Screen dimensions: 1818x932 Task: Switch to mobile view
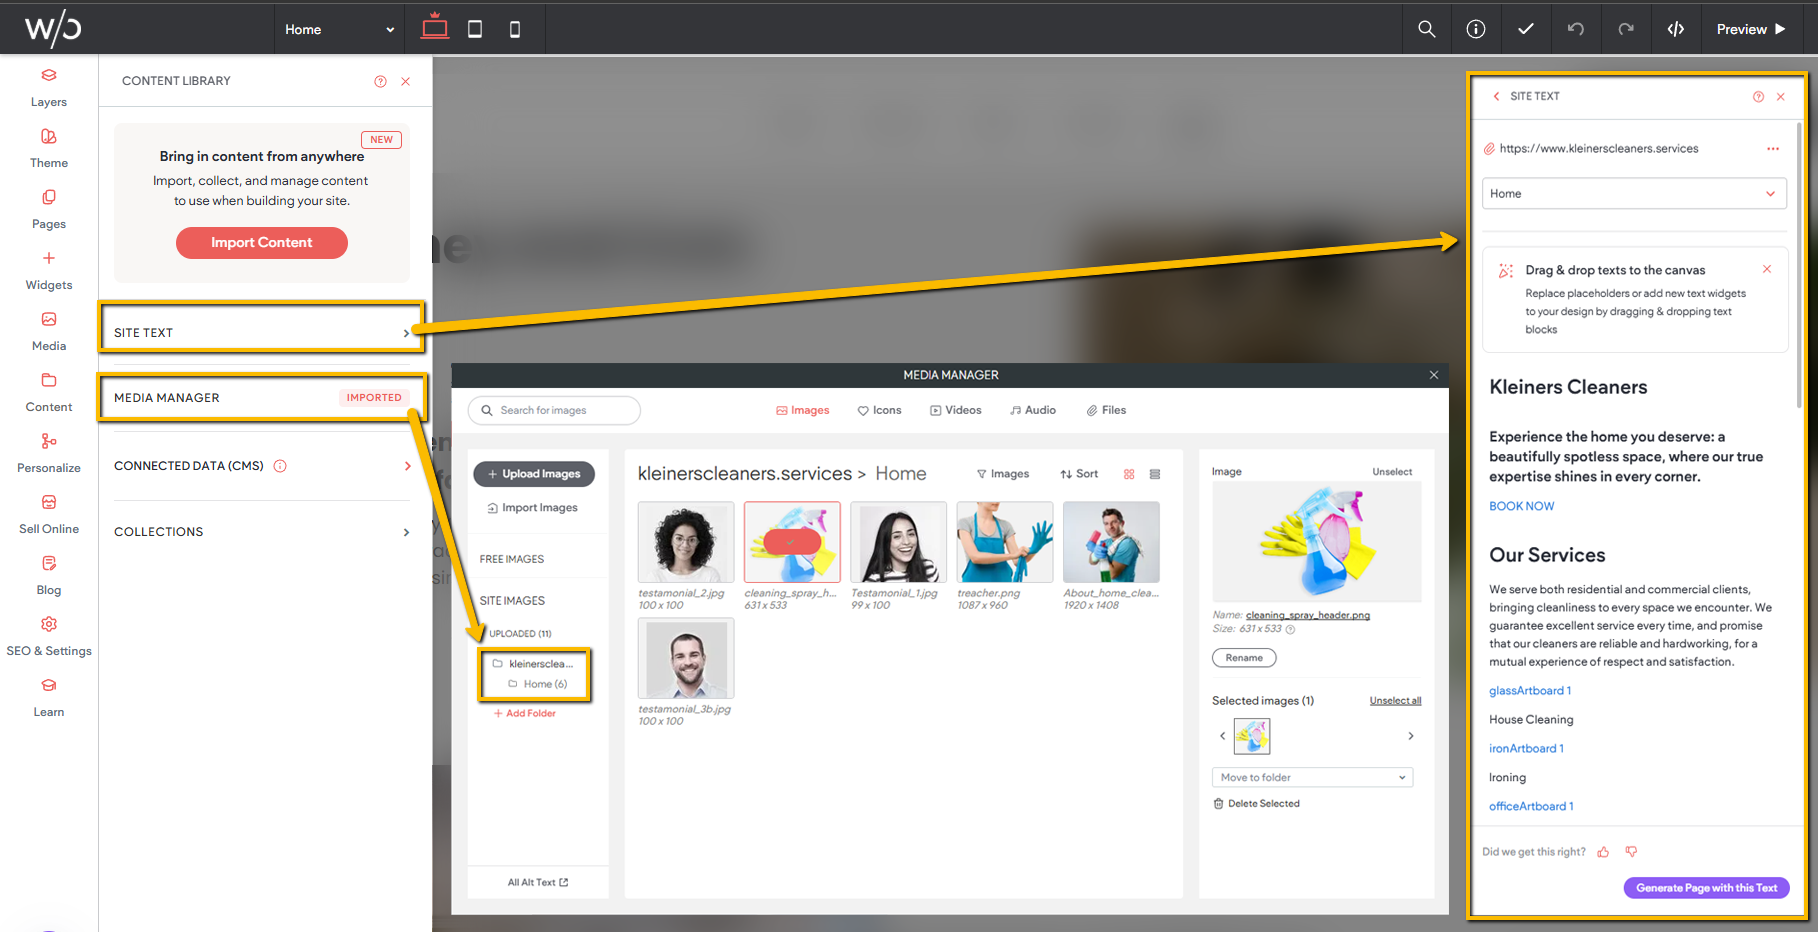point(515,29)
